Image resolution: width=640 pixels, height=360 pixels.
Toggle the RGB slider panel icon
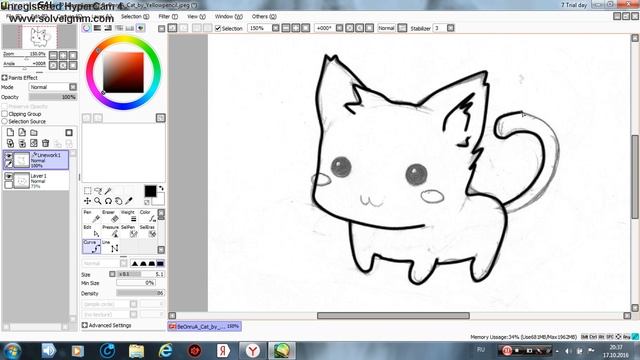click(97, 28)
